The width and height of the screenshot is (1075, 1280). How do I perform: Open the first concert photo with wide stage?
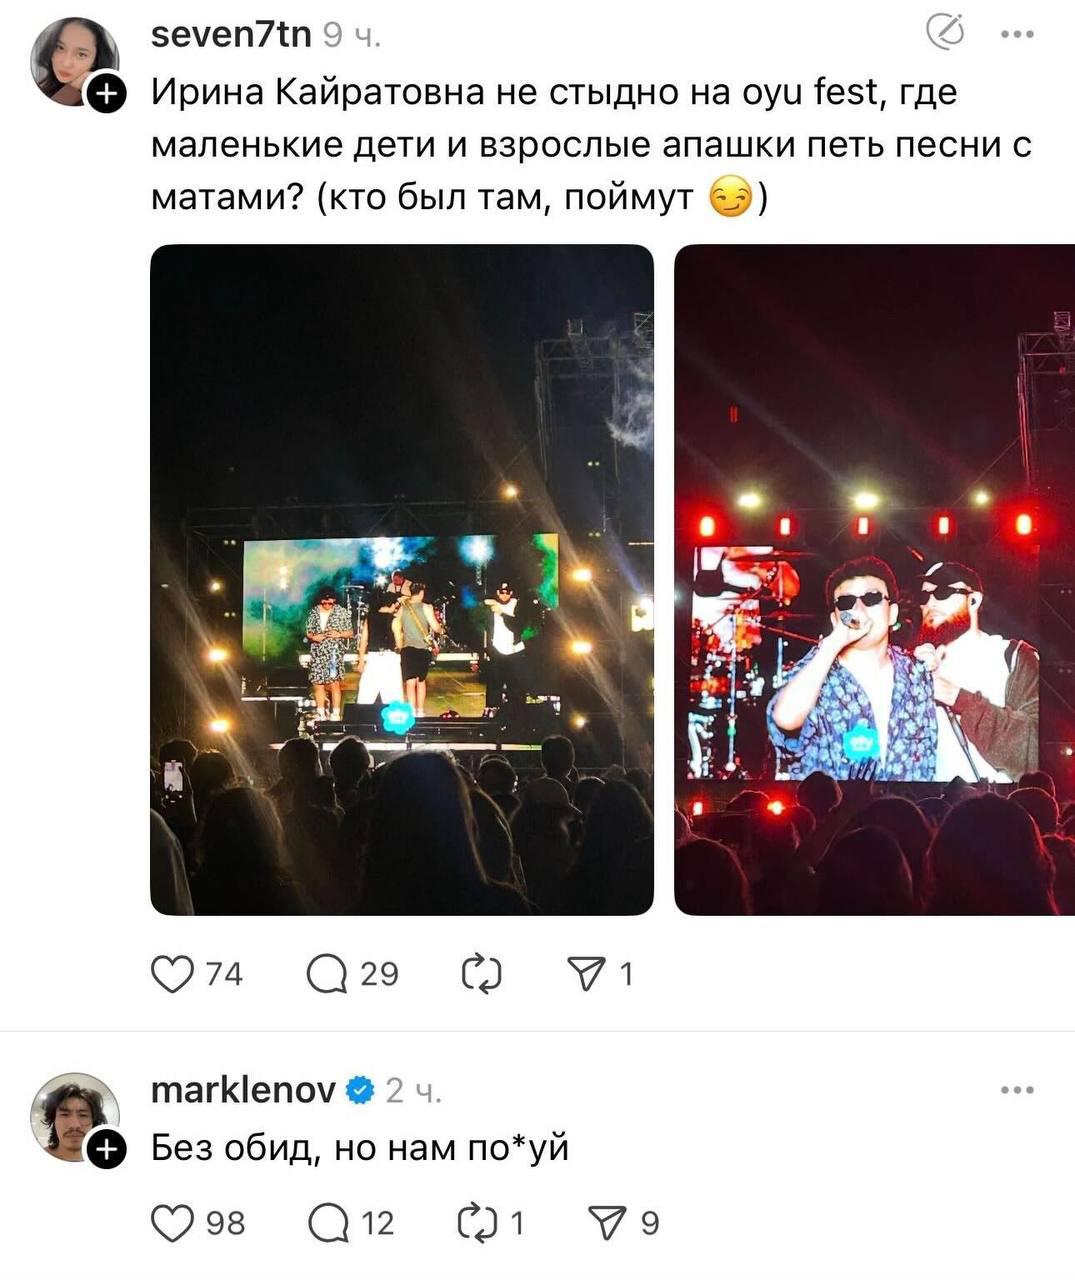[402, 579]
